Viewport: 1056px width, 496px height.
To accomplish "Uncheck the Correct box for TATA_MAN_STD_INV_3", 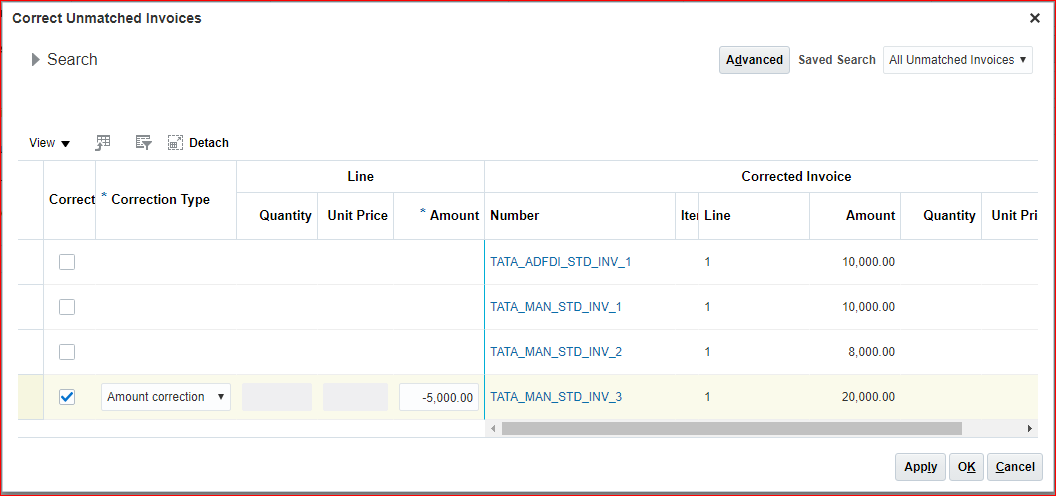I will pyautogui.click(x=67, y=397).
